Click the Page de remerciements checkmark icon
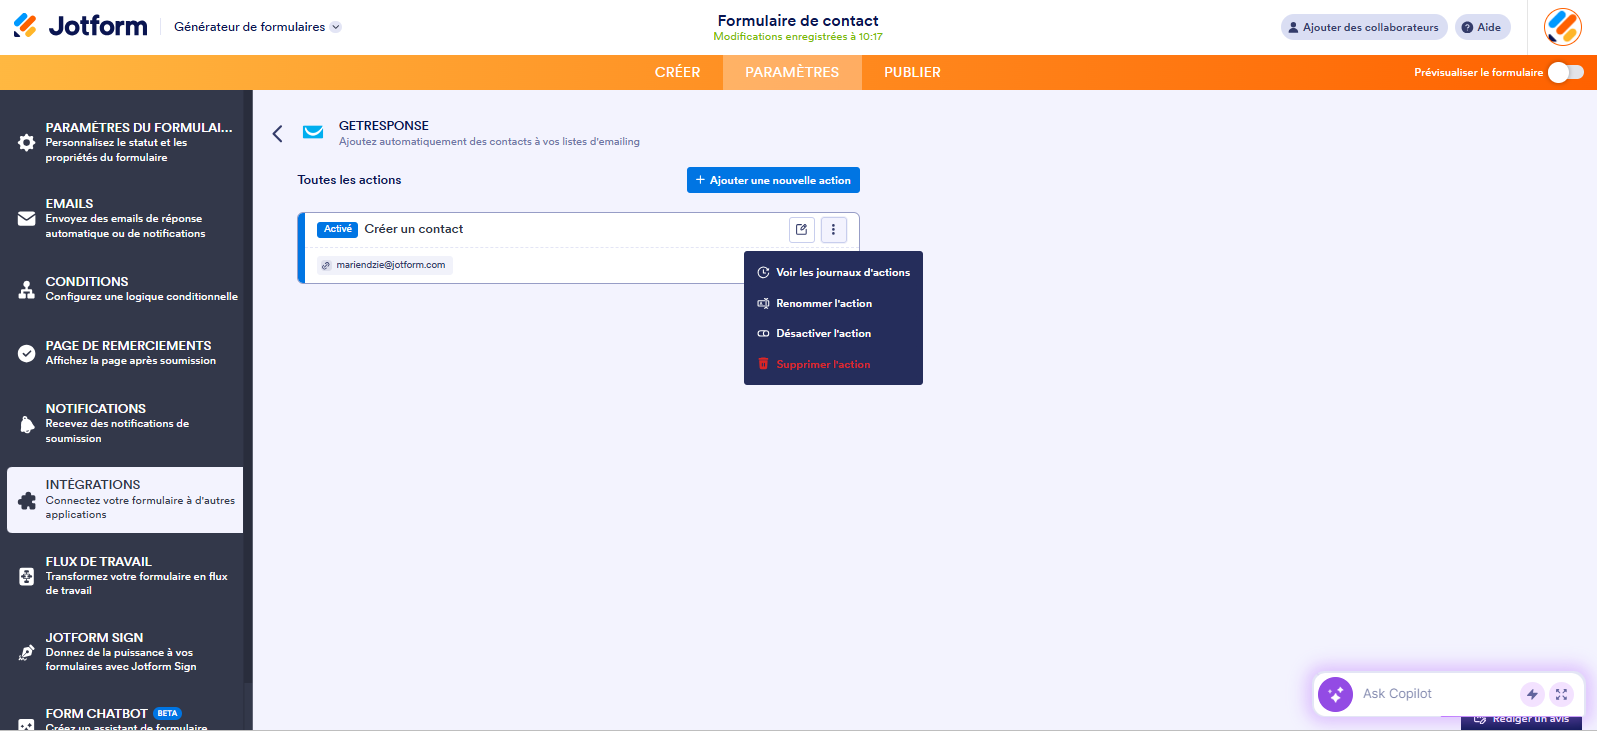The image size is (1597, 731). [27, 353]
